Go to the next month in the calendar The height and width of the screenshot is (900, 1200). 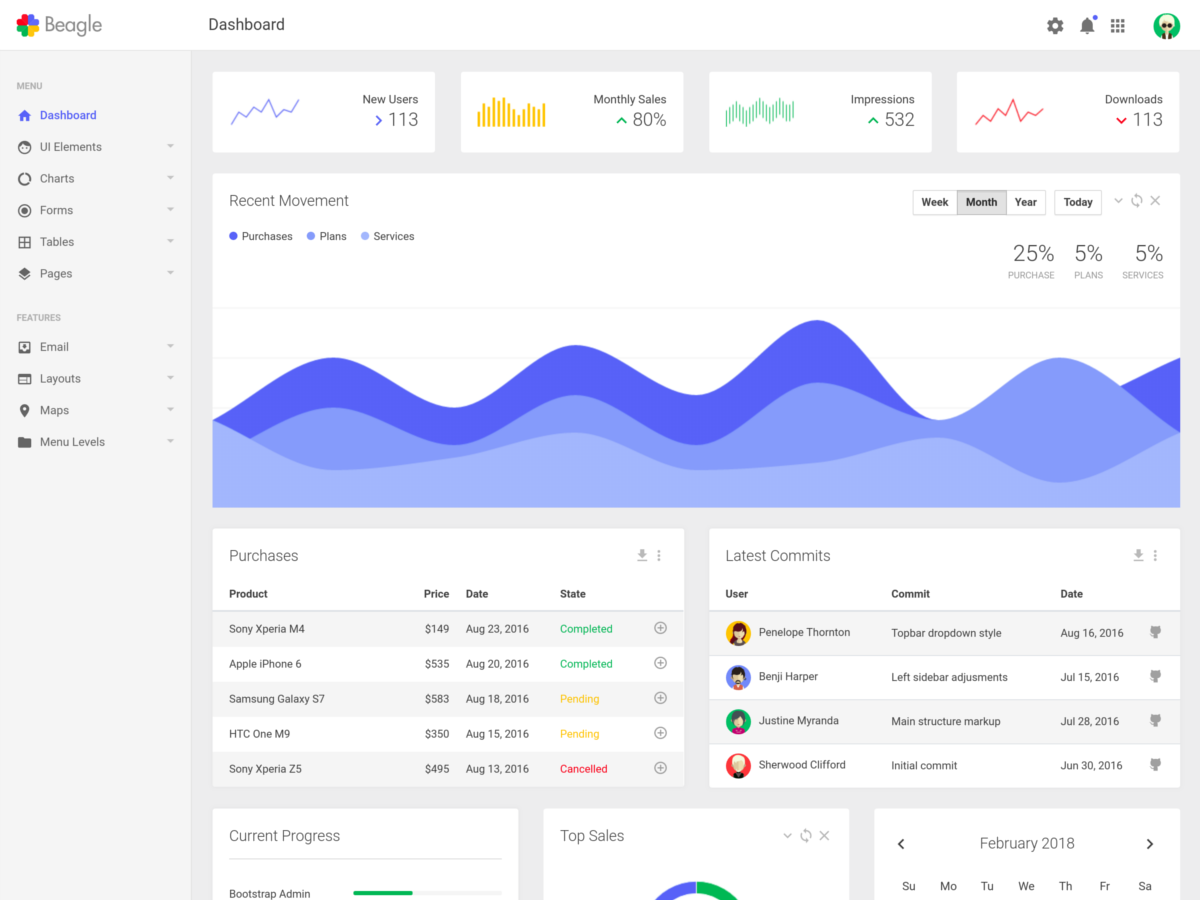click(x=1150, y=843)
